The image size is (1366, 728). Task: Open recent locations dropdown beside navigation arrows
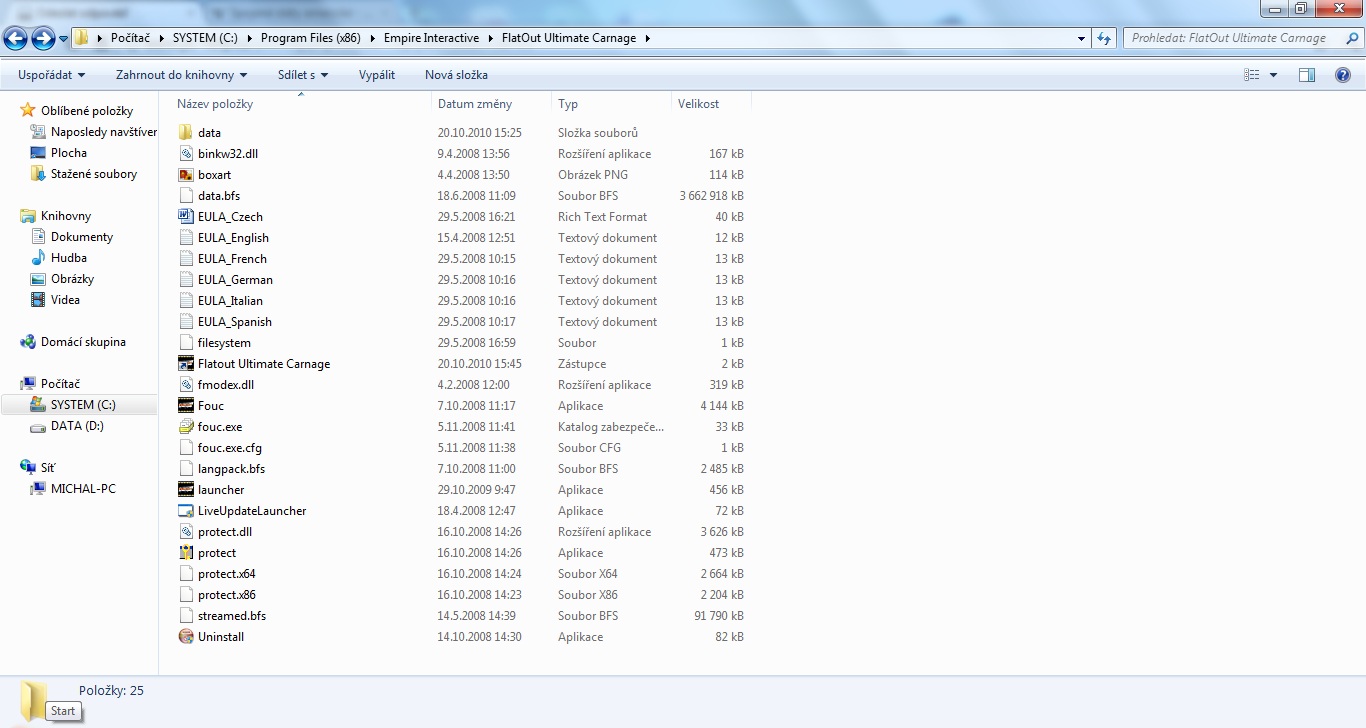click(64, 39)
